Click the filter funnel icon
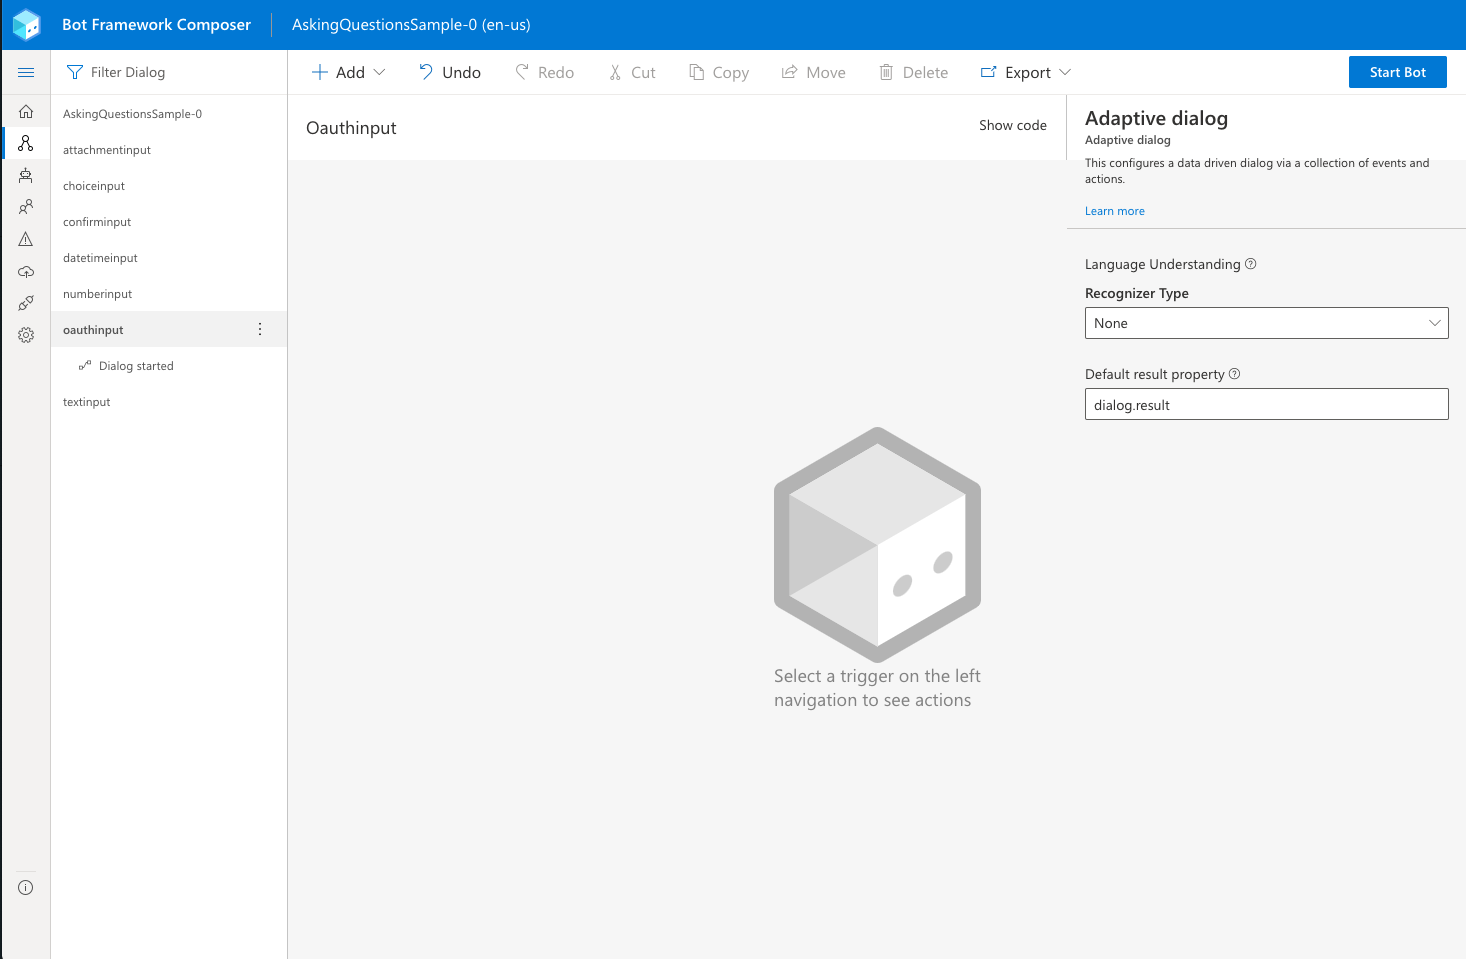Image resolution: width=1466 pixels, height=959 pixels. point(75,72)
